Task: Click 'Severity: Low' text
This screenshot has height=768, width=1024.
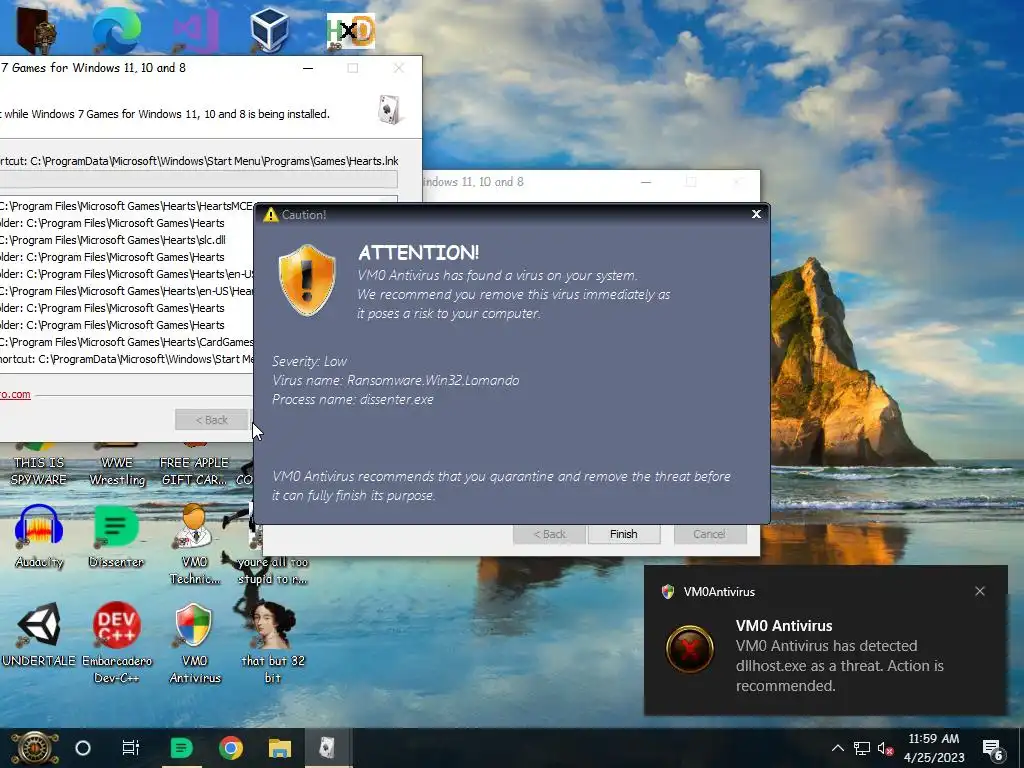Action: point(309,361)
